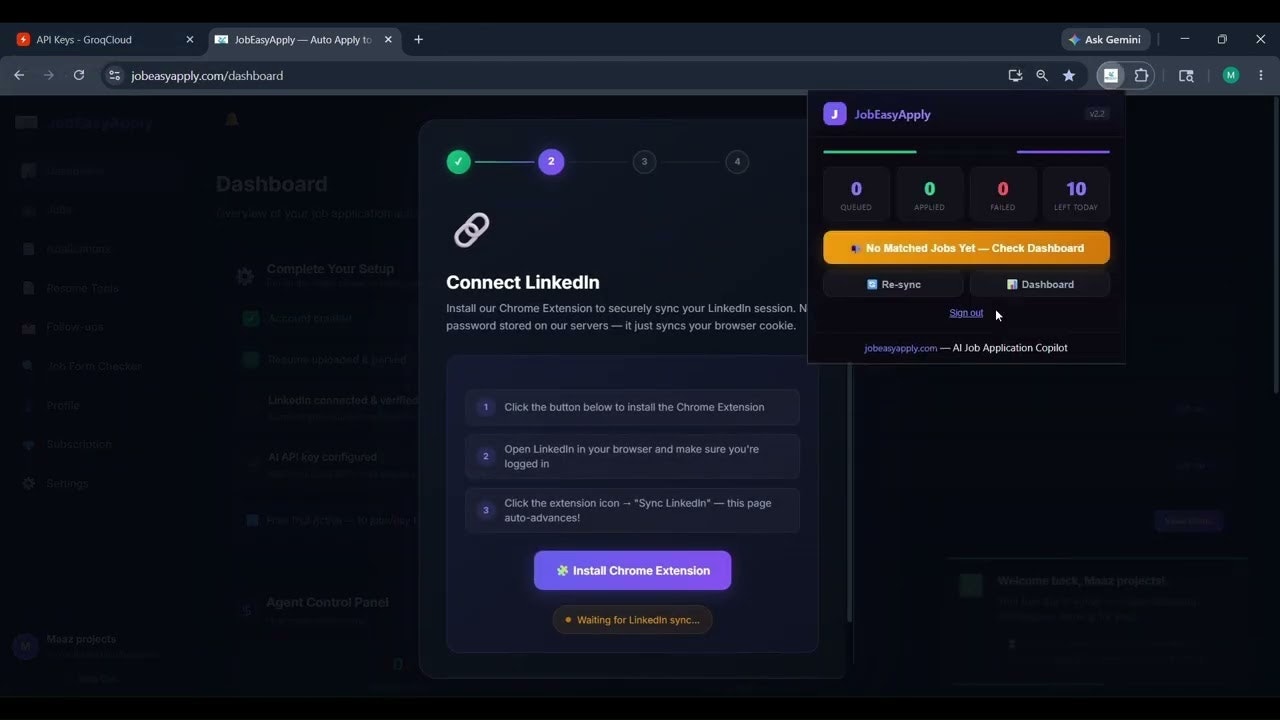Viewport: 1280px width, 720px height.
Task: Open the tab search side panel icon
Action: (x=1186, y=75)
